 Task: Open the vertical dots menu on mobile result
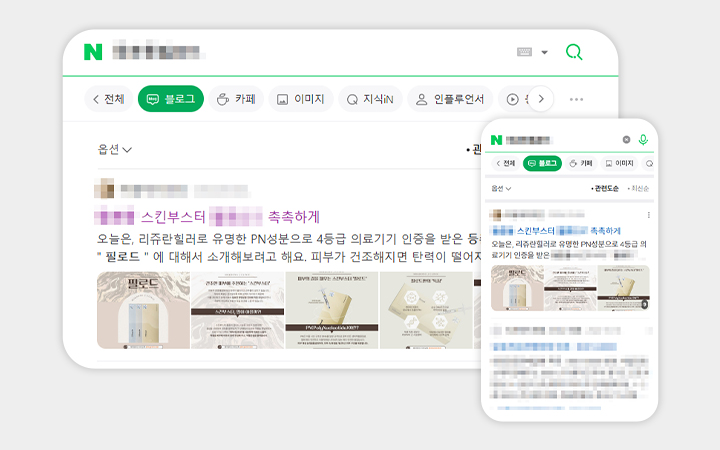(x=648, y=215)
